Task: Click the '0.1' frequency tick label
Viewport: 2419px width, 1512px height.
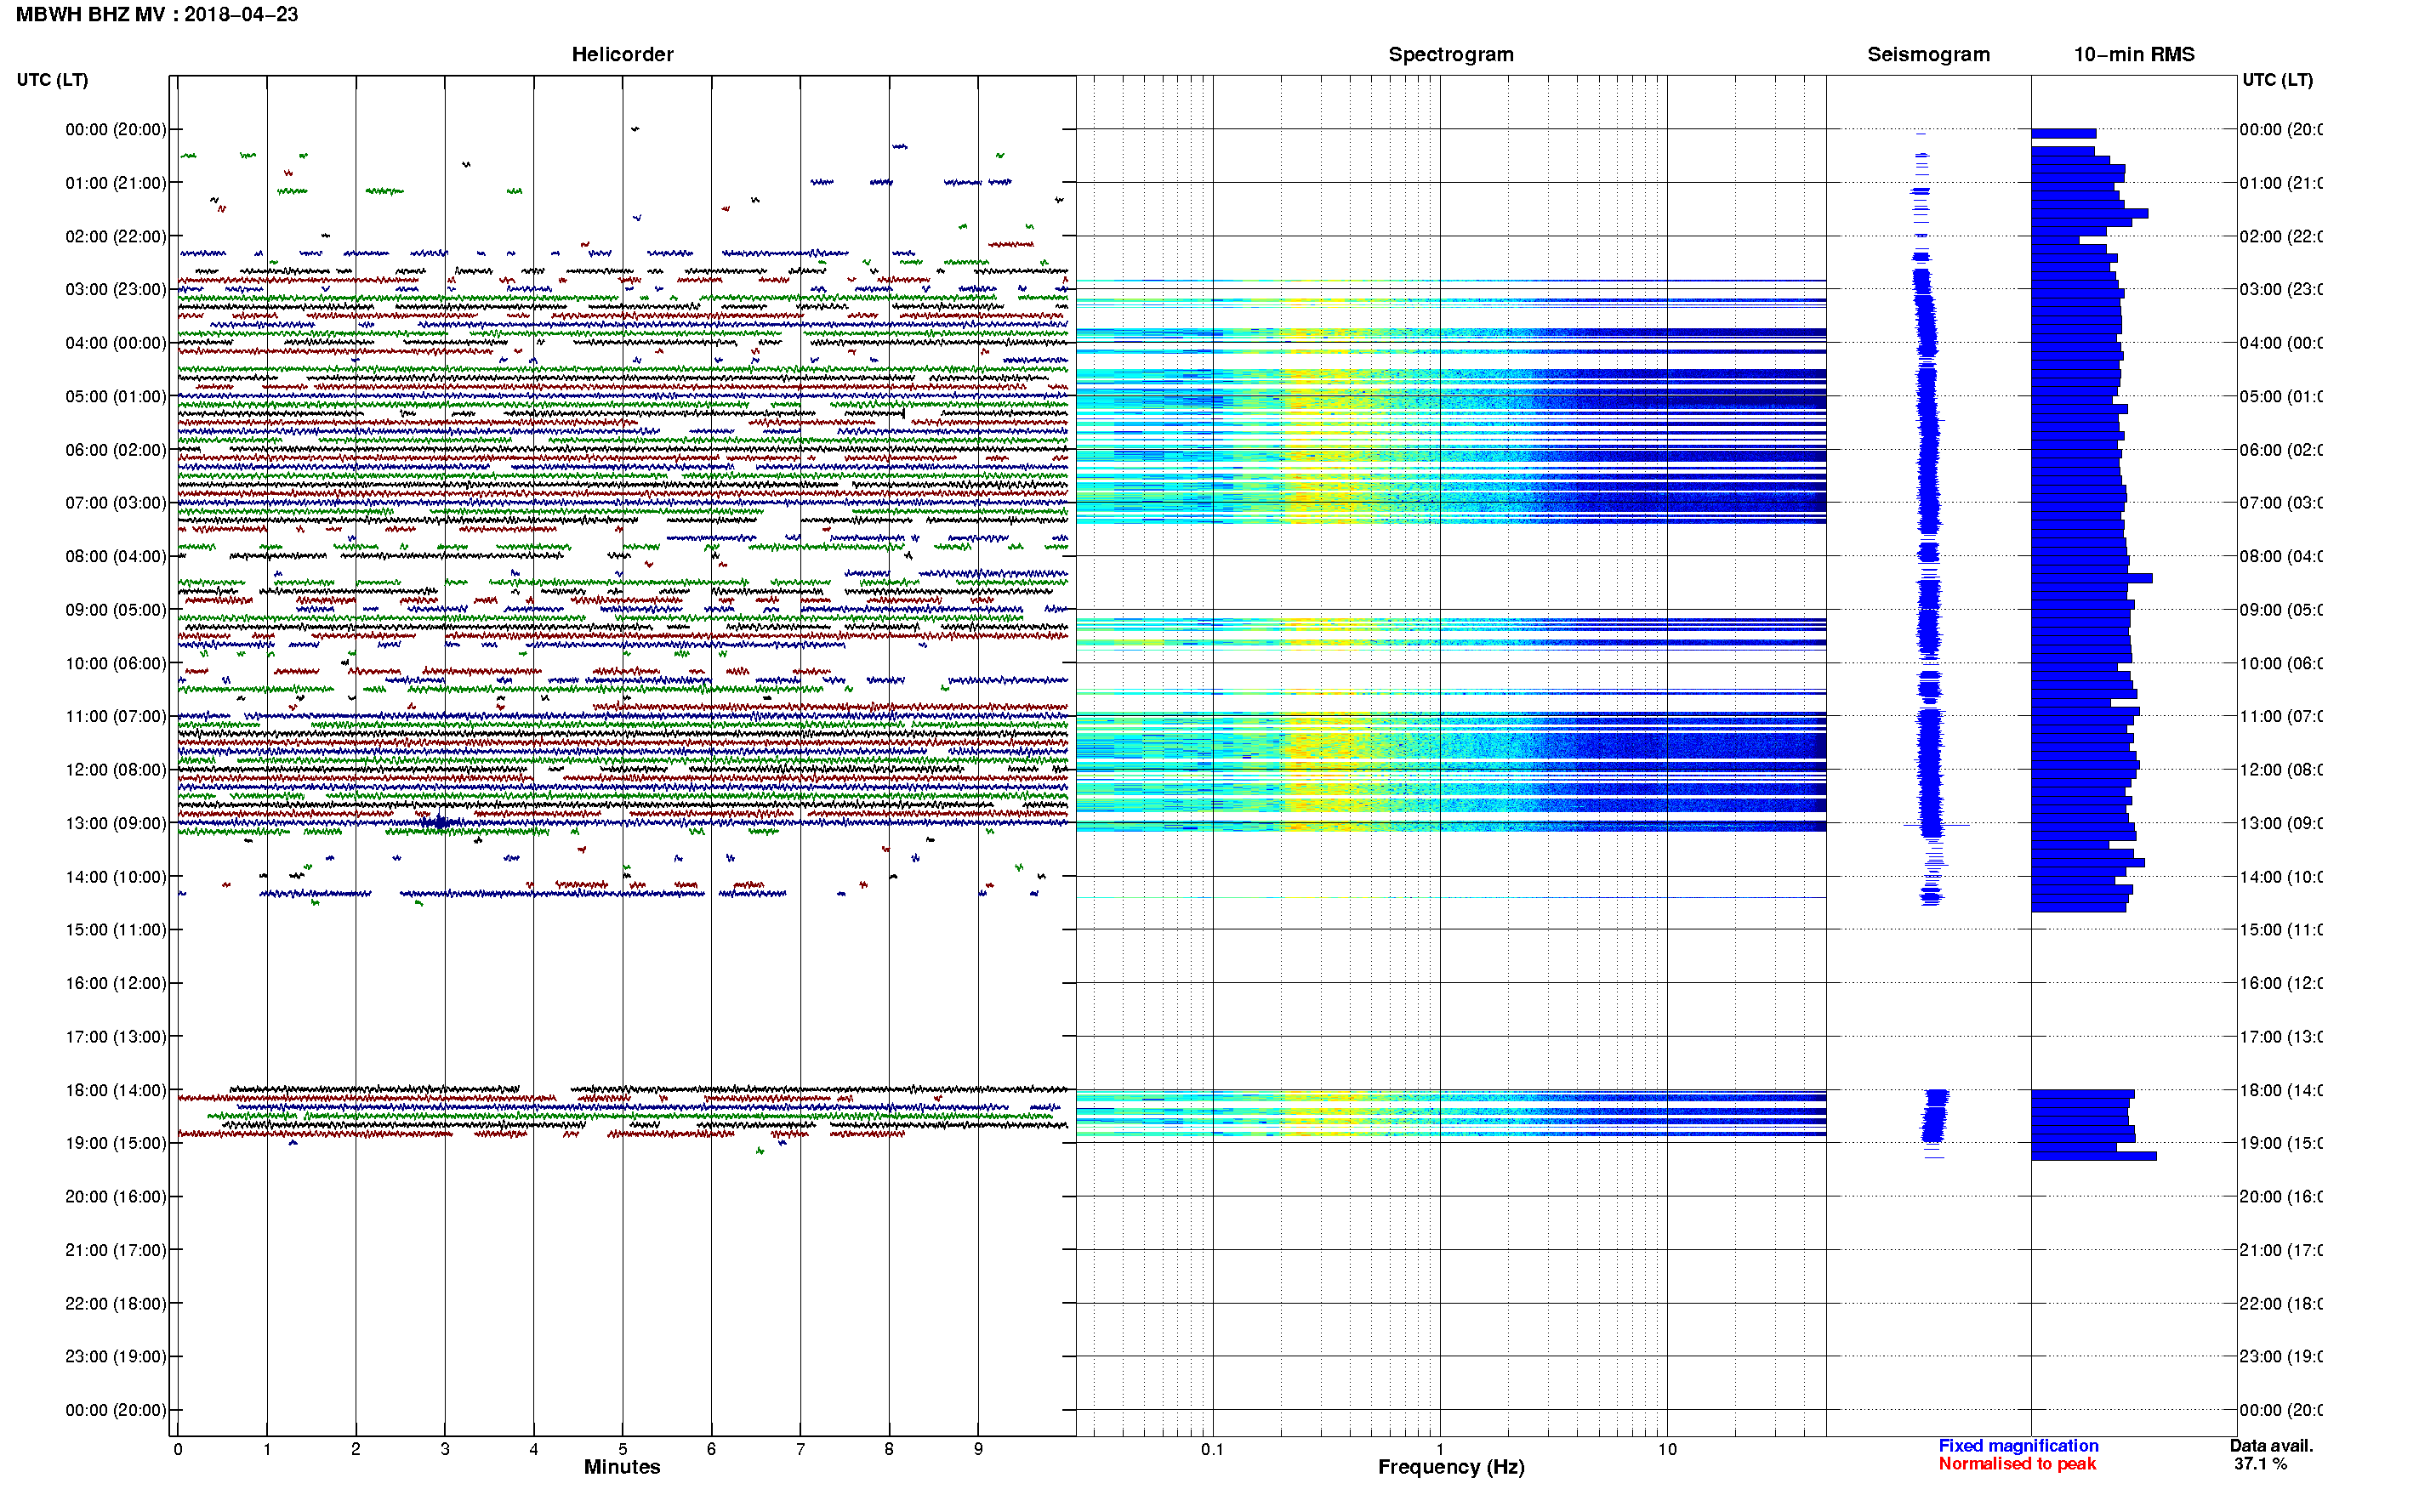Action: 1212,1449
